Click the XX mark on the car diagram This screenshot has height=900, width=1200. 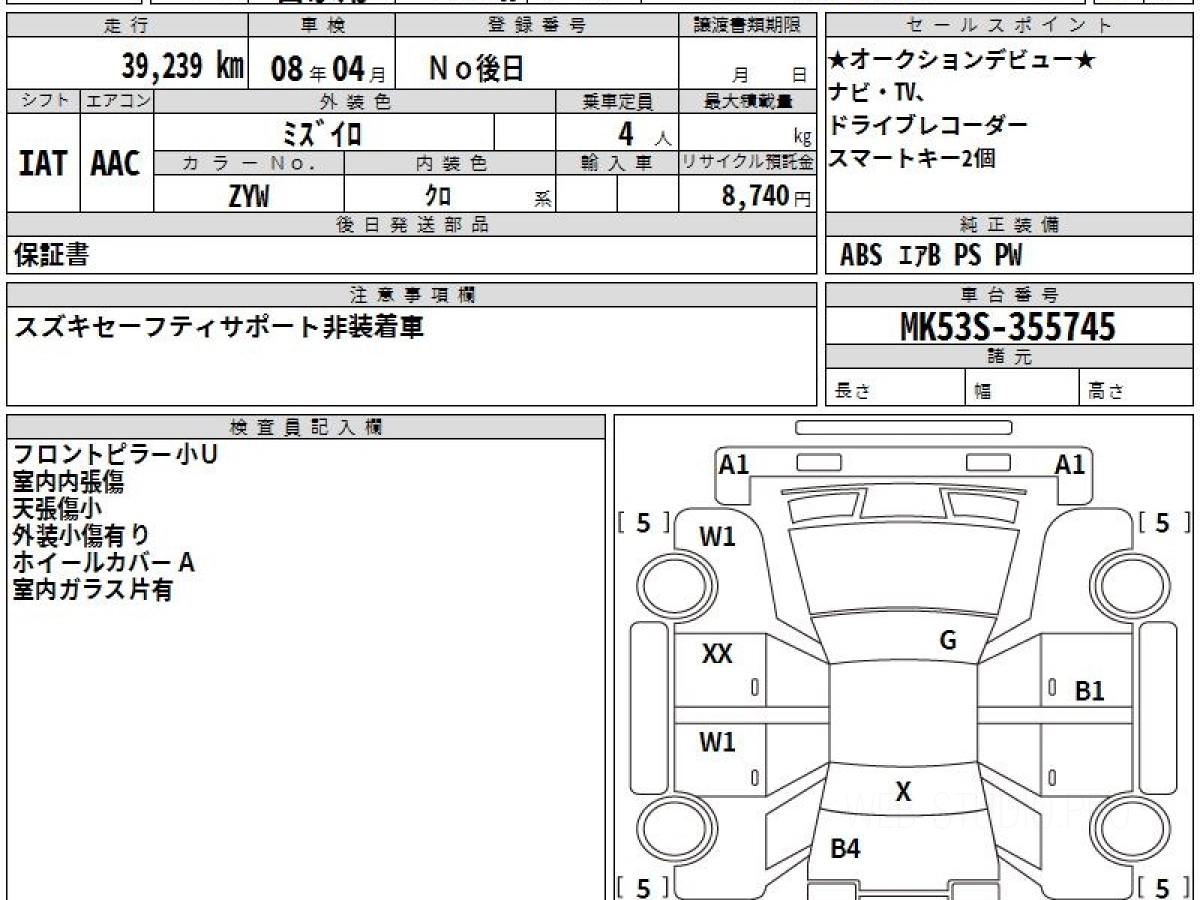(717, 654)
